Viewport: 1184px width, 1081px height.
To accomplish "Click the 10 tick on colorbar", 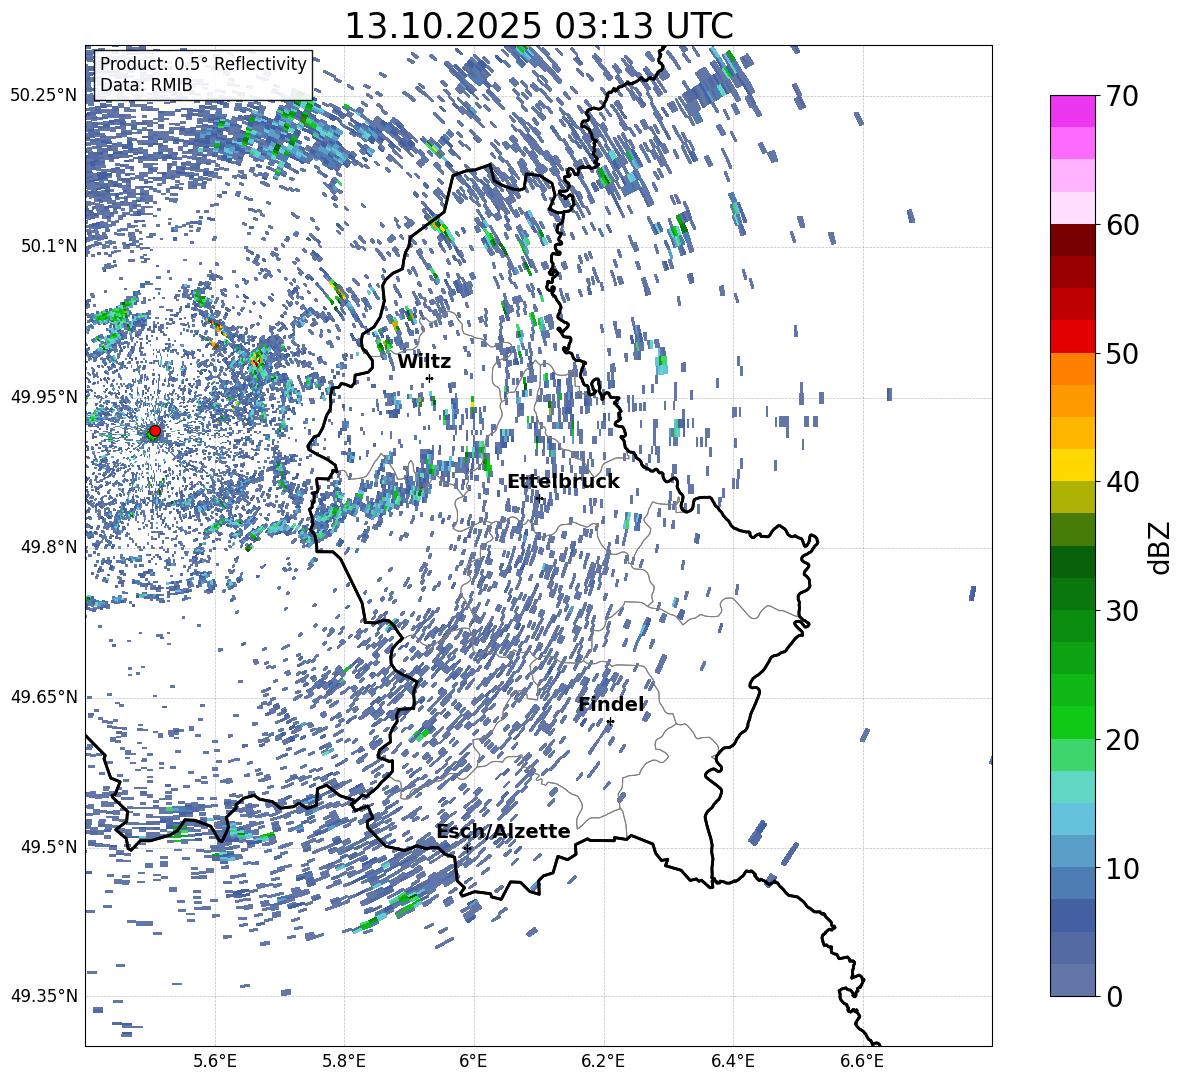I will pos(1122,868).
